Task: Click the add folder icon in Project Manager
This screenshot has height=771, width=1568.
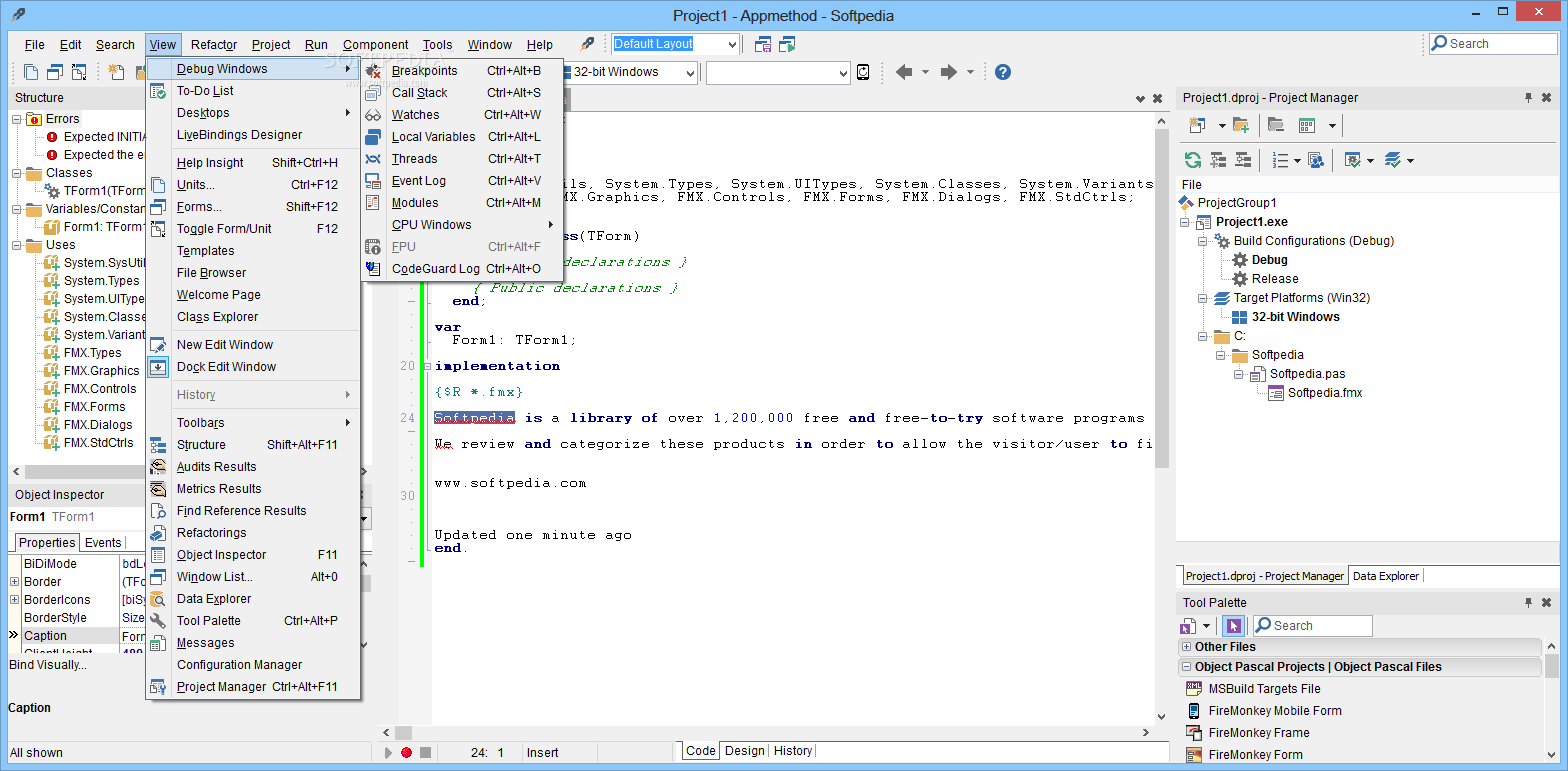Action: pyautogui.click(x=1241, y=125)
